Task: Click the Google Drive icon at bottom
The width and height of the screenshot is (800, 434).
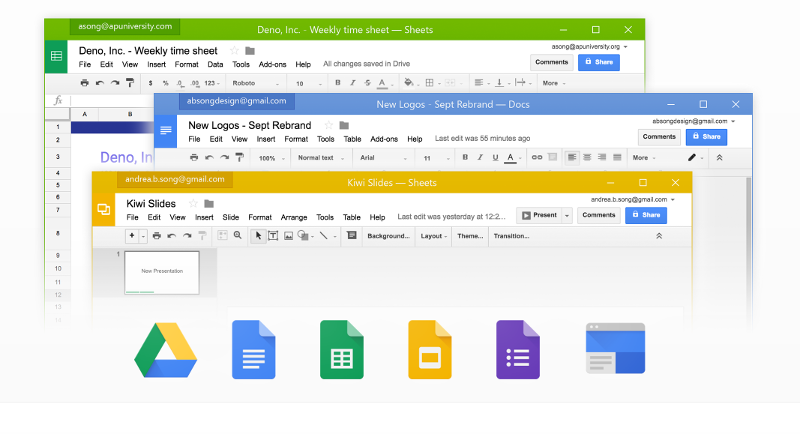Action: 166,350
